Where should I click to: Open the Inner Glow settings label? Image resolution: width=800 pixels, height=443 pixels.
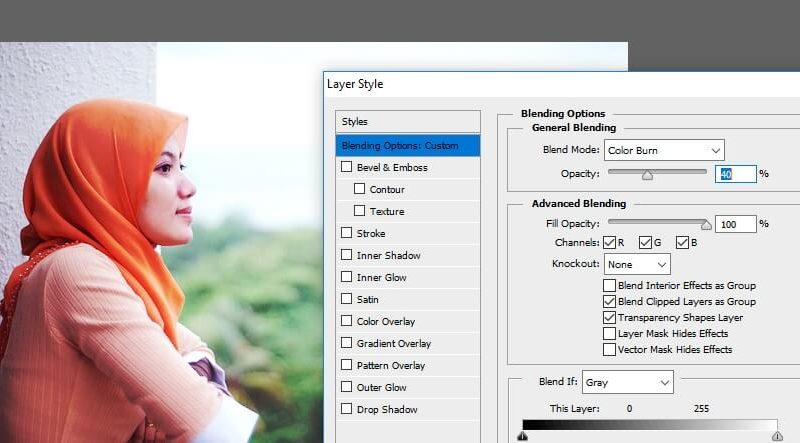382,278
